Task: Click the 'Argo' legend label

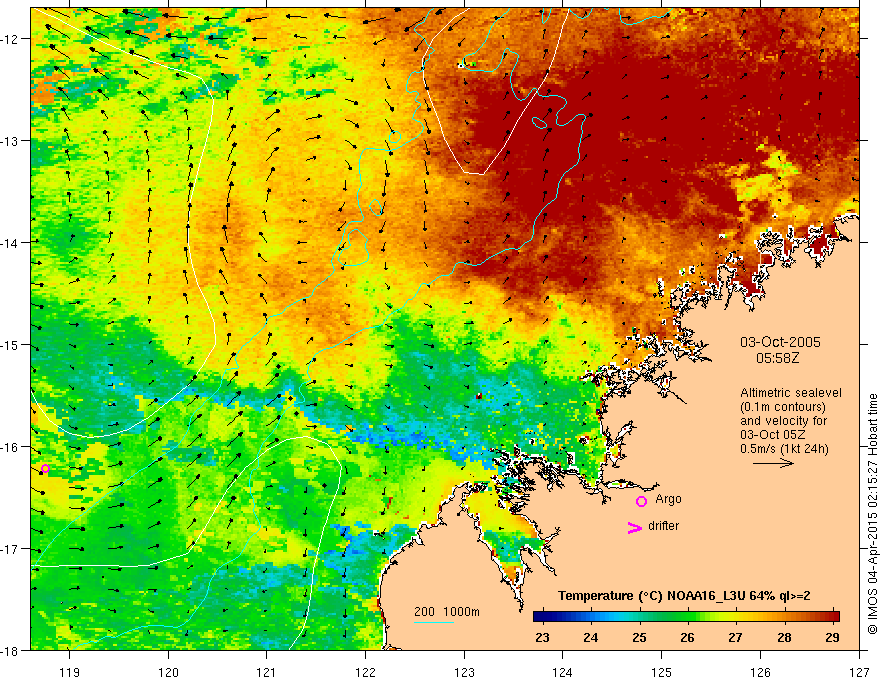Action: pos(668,499)
